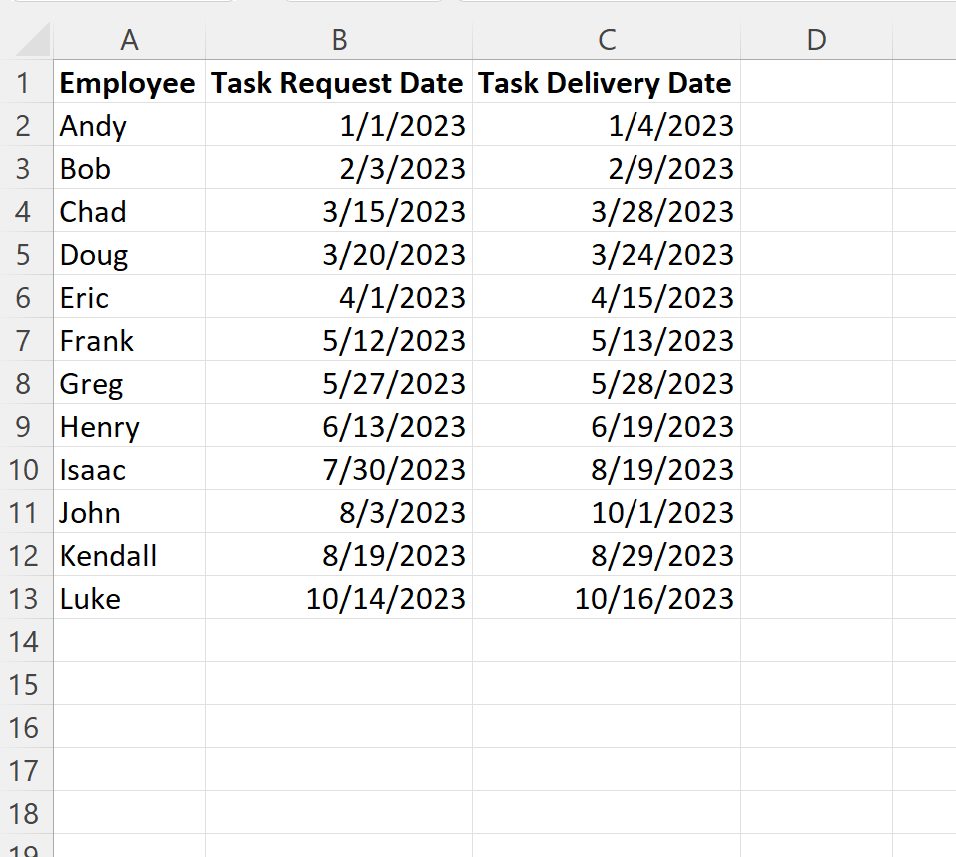Select empty cell D2 beside Andy's row
Viewport: 956px width, 857px height.
pos(816,126)
